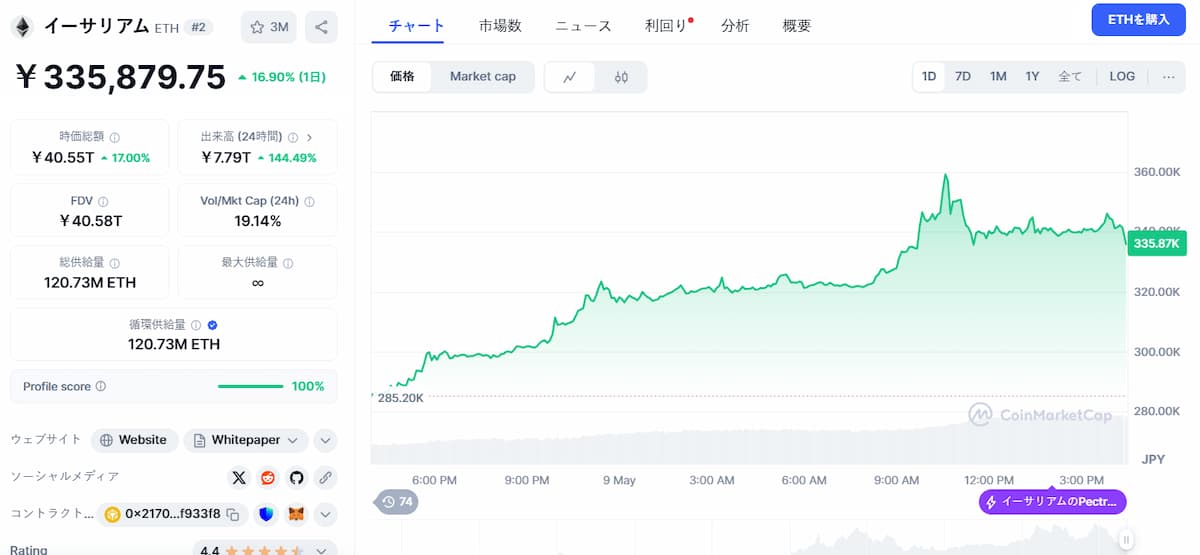Viewport: 1200px width, 555px height.
Task: Show info tooltip for Profile score
Action: pyautogui.click(x=101, y=386)
